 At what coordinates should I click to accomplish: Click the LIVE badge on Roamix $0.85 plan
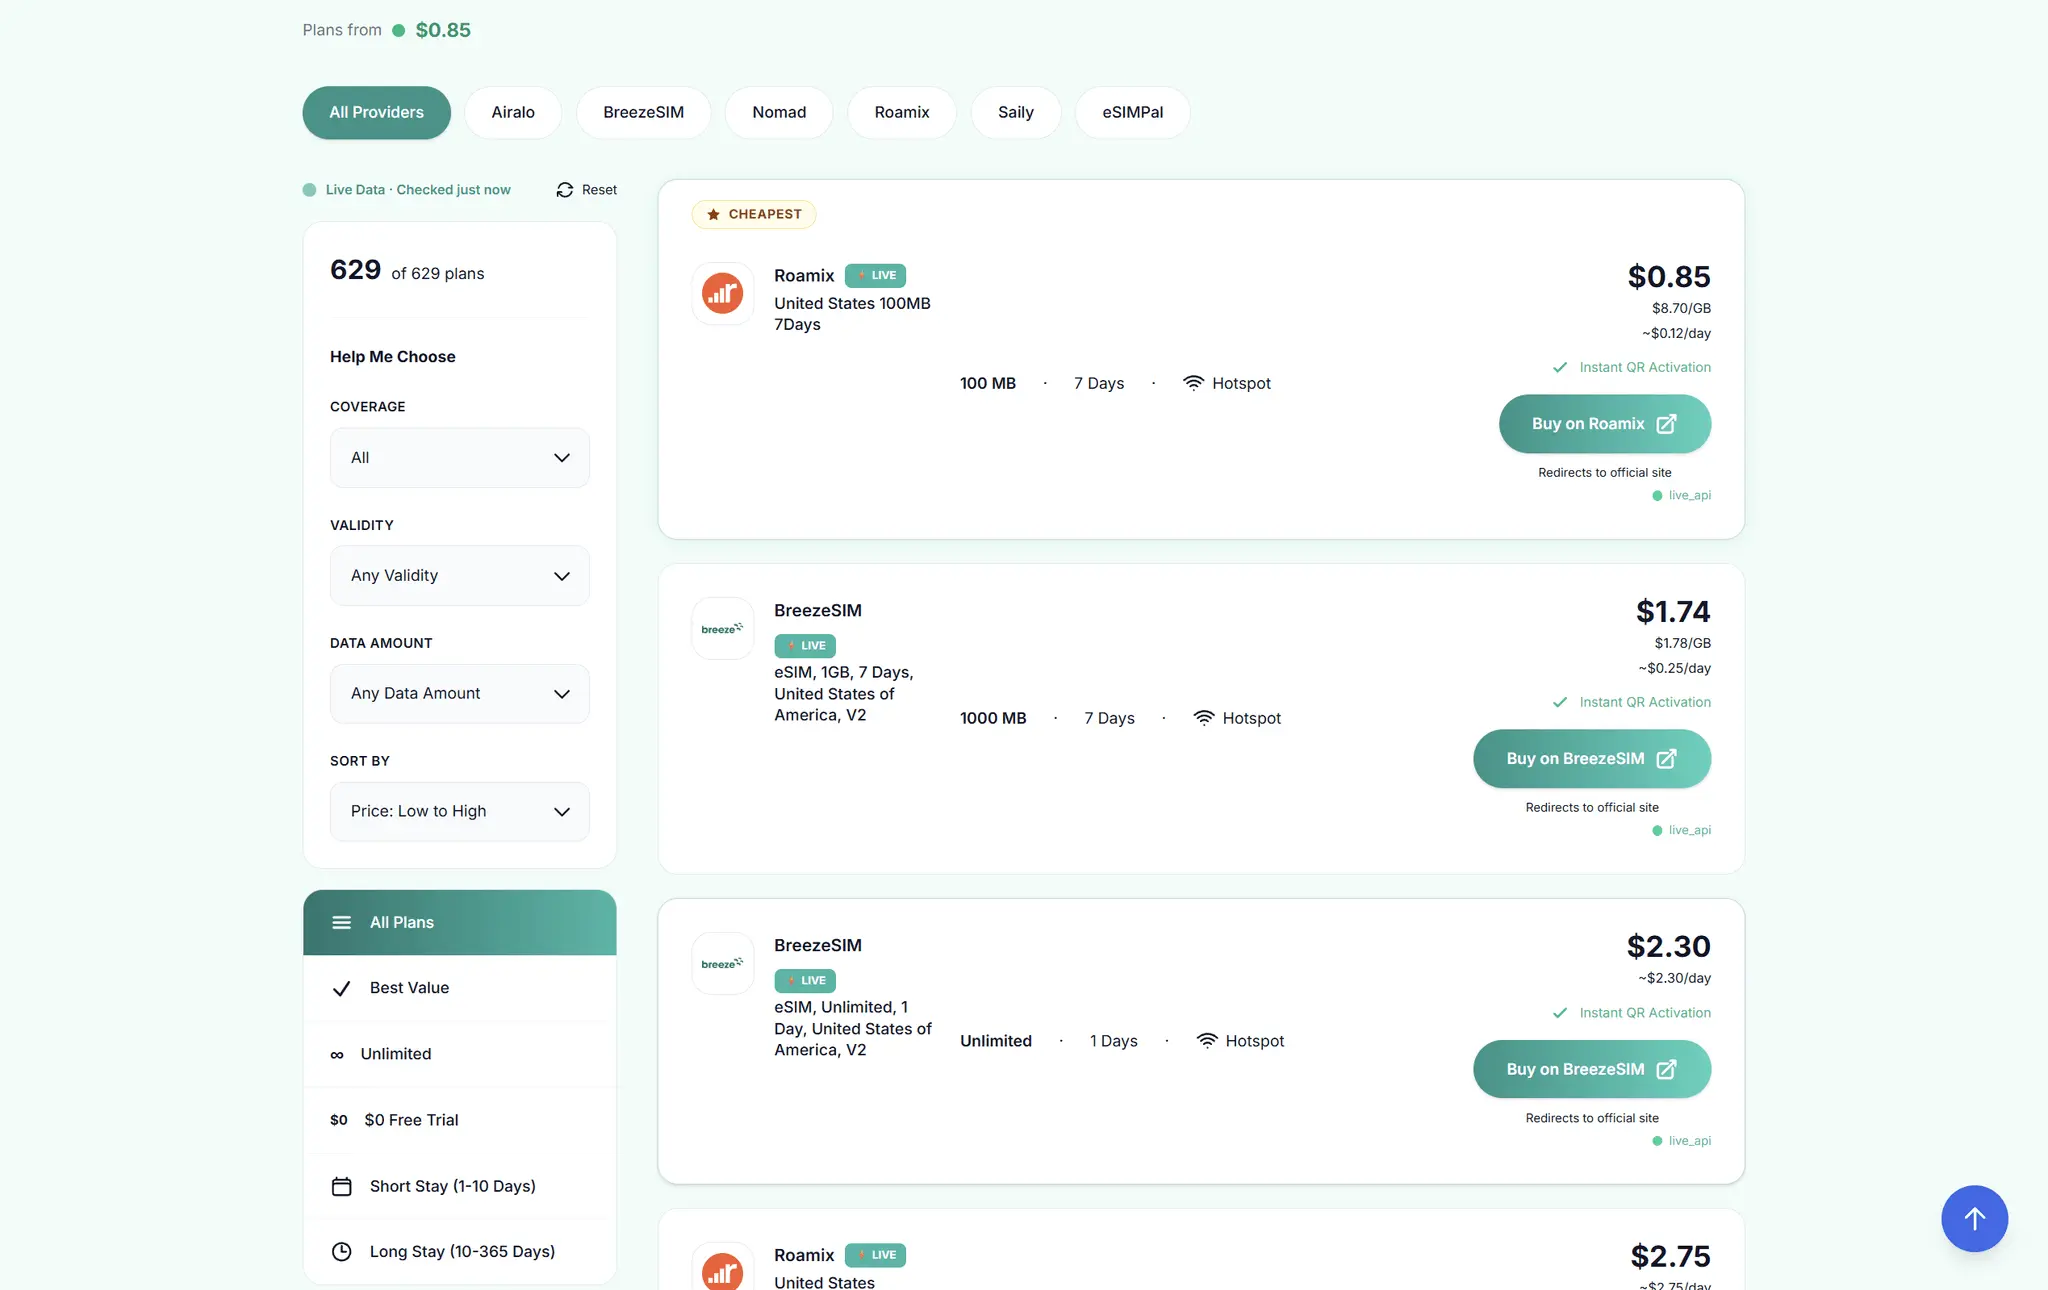point(875,276)
